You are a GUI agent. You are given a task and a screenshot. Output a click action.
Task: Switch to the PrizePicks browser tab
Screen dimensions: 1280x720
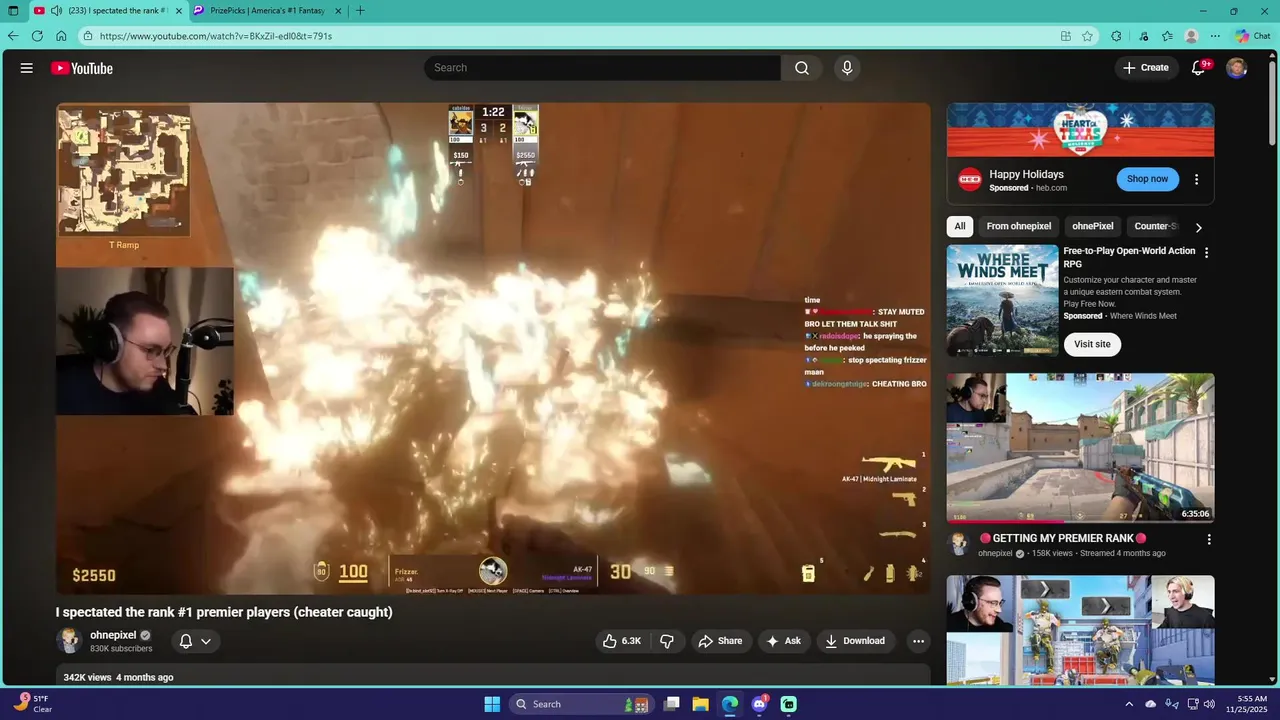[266, 11]
